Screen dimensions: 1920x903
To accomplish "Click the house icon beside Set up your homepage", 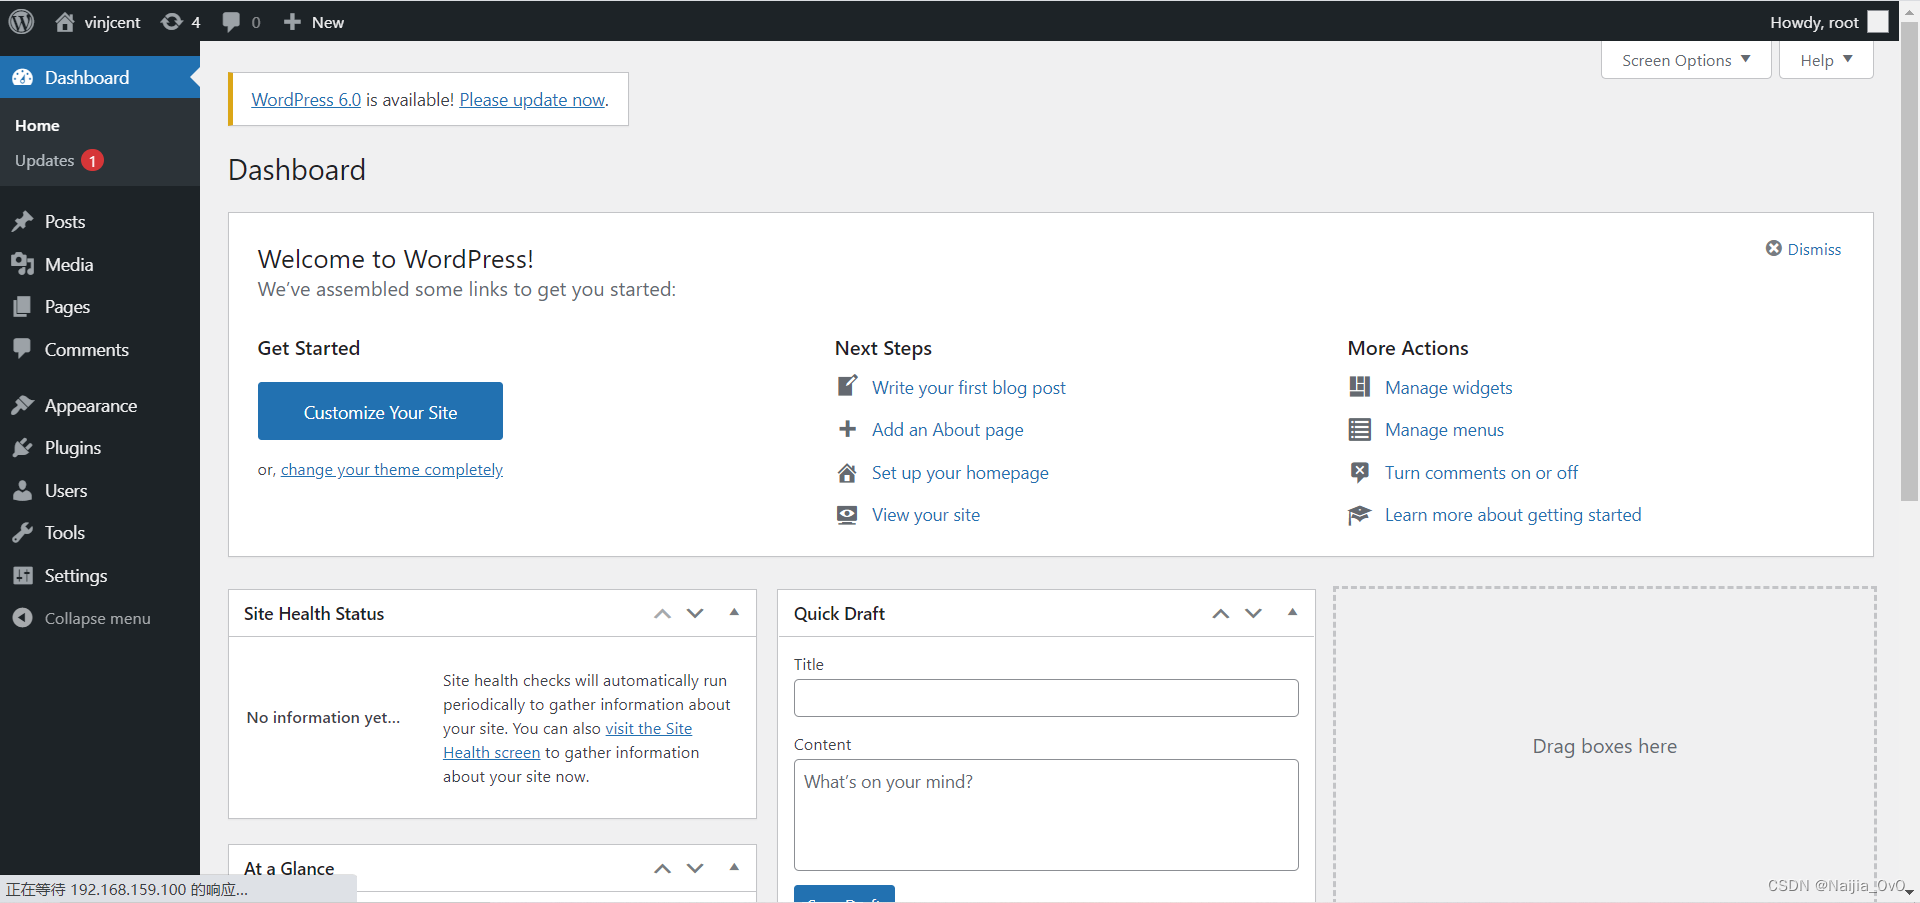I will [847, 472].
